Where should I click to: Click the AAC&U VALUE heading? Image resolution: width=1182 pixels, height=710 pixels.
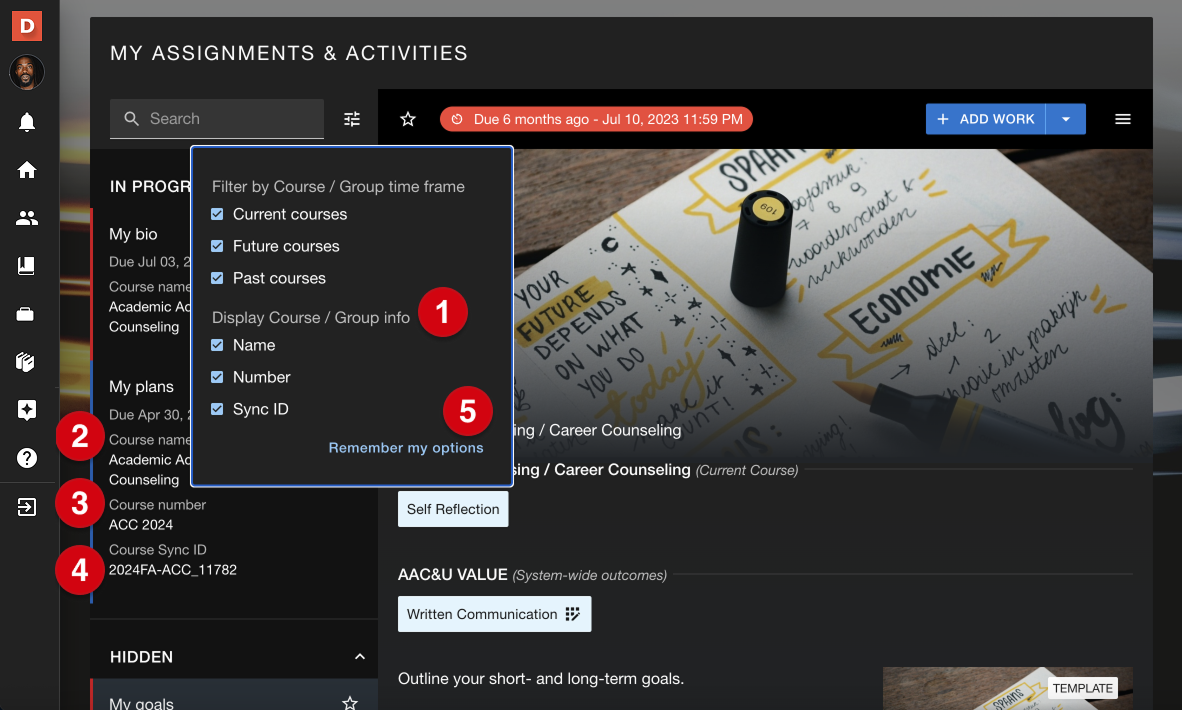452,575
